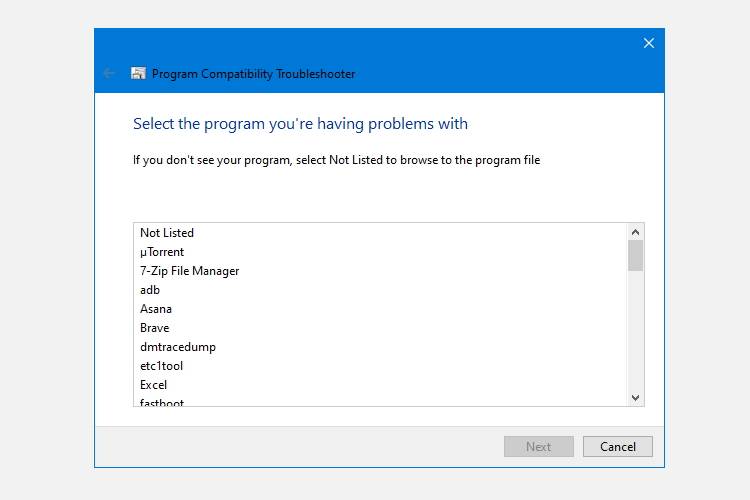Screen dimensions: 750x500
Task: Click the scrollbar up arrow
Action: [635, 231]
